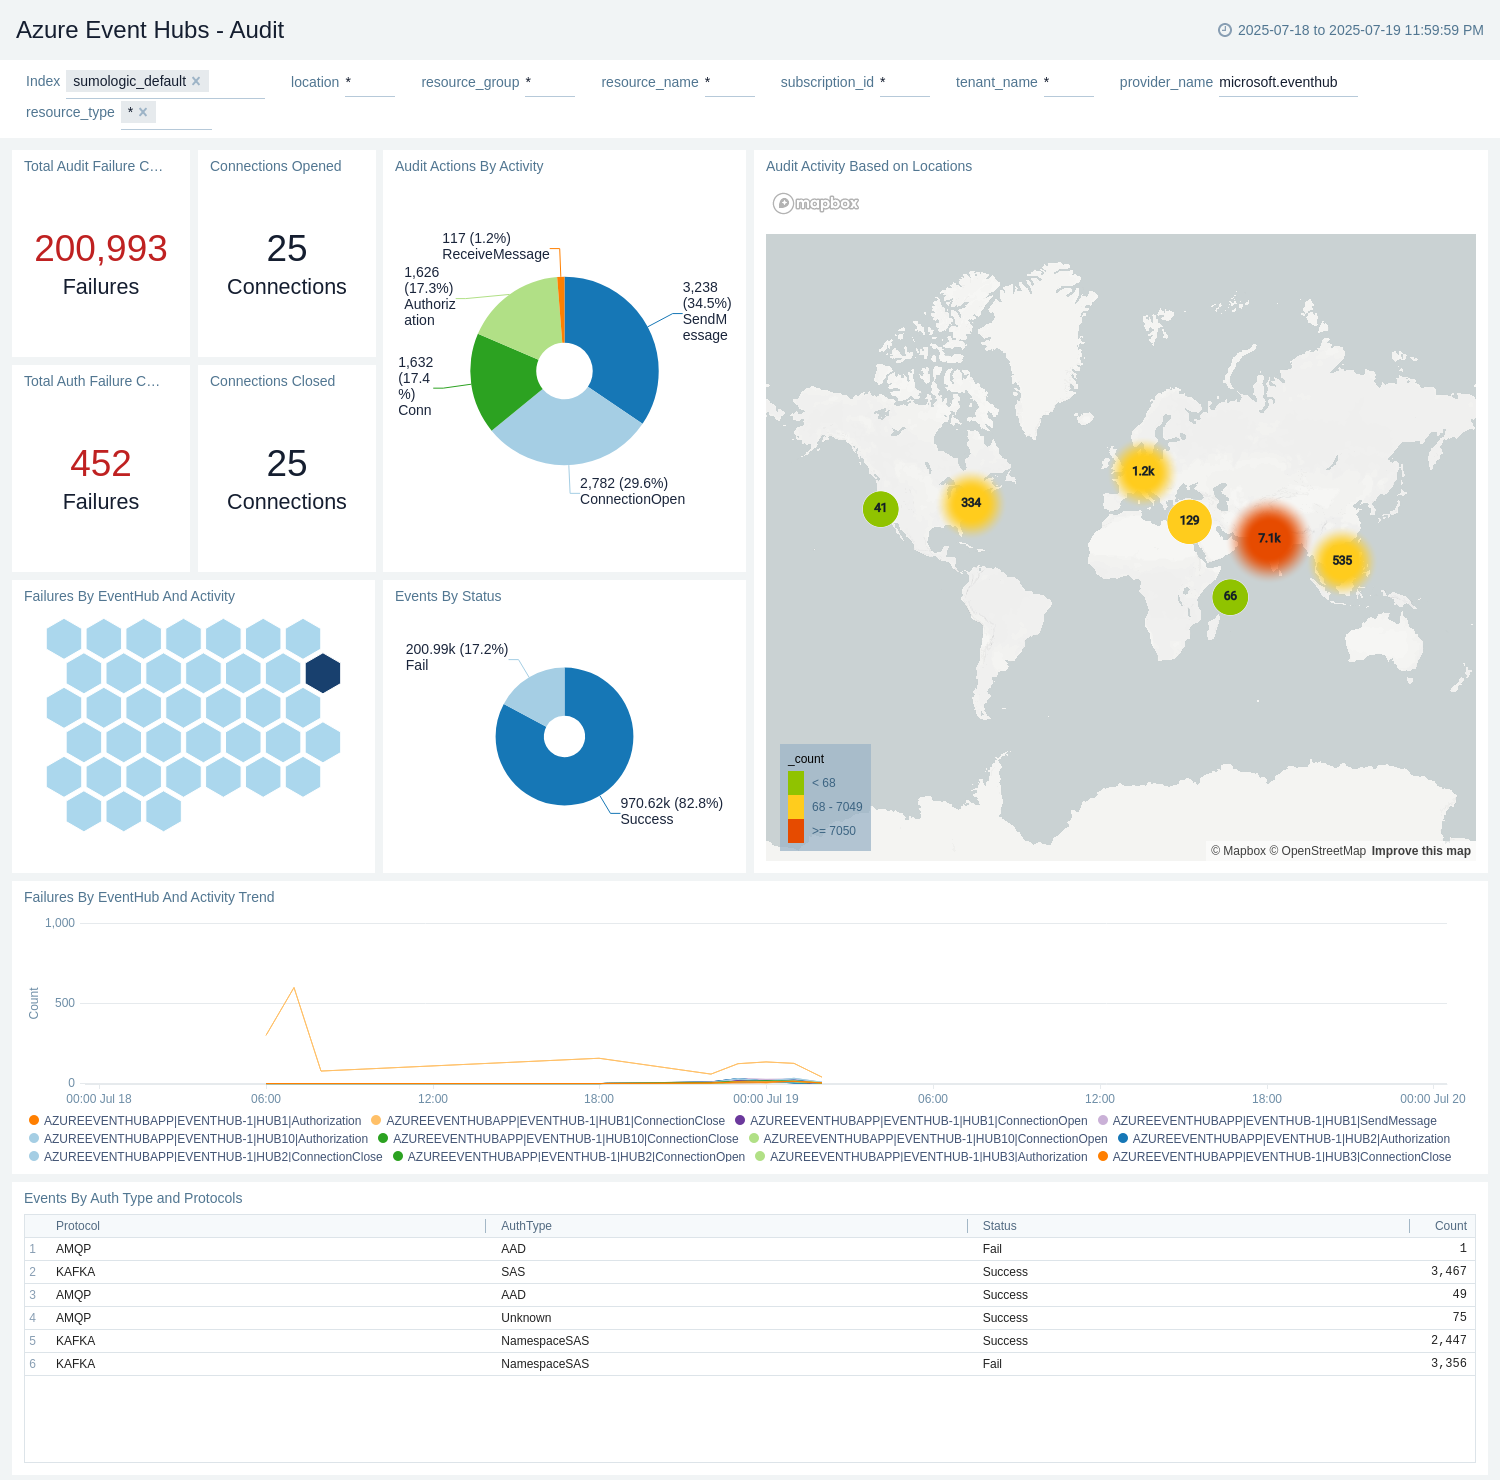The image size is (1500, 1480).
Task: Click Audit Activity Based on Locations title
Action: point(869,166)
